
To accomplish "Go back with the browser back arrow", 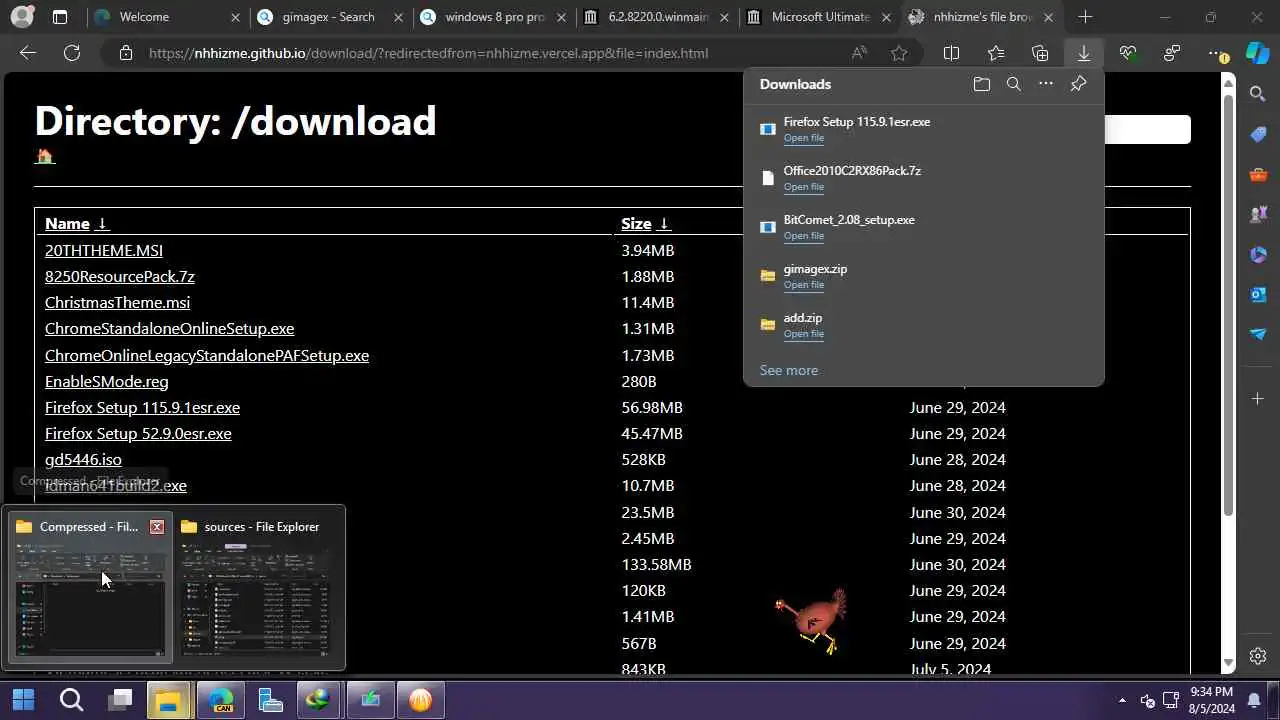I will click(28, 53).
